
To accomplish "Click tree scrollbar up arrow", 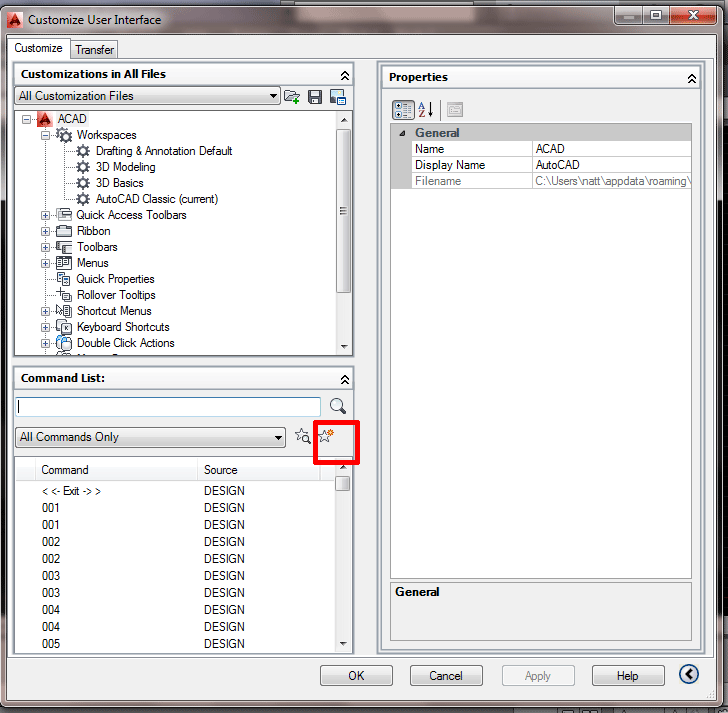I will coord(344,120).
